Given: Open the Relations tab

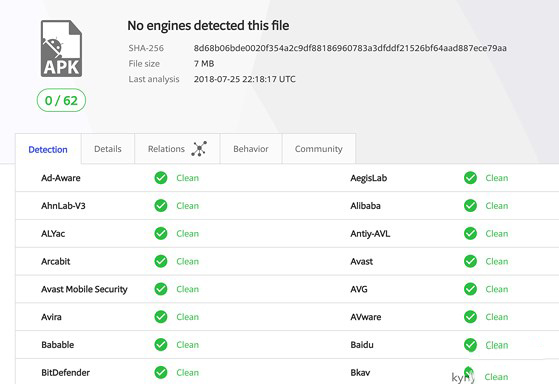Looking at the screenshot, I should point(177,149).
